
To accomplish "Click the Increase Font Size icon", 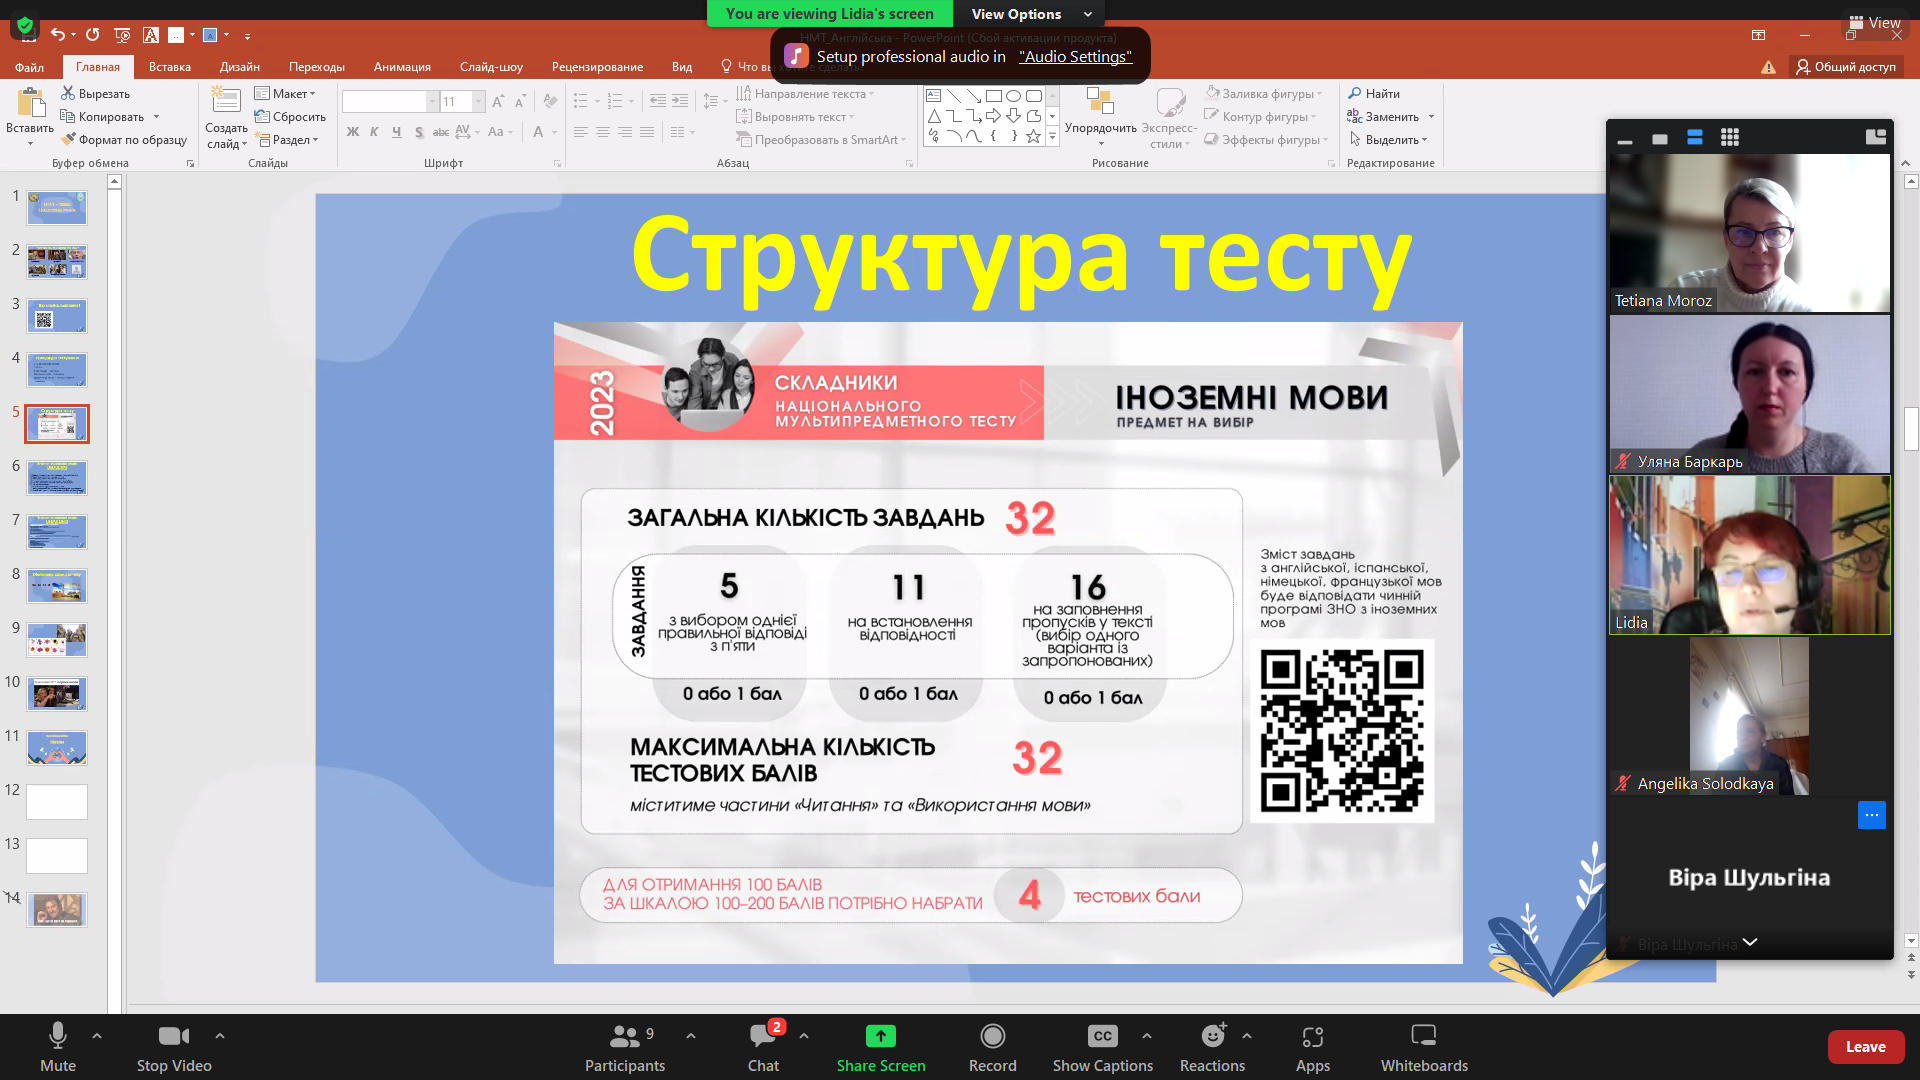I will tap(498, 102).
